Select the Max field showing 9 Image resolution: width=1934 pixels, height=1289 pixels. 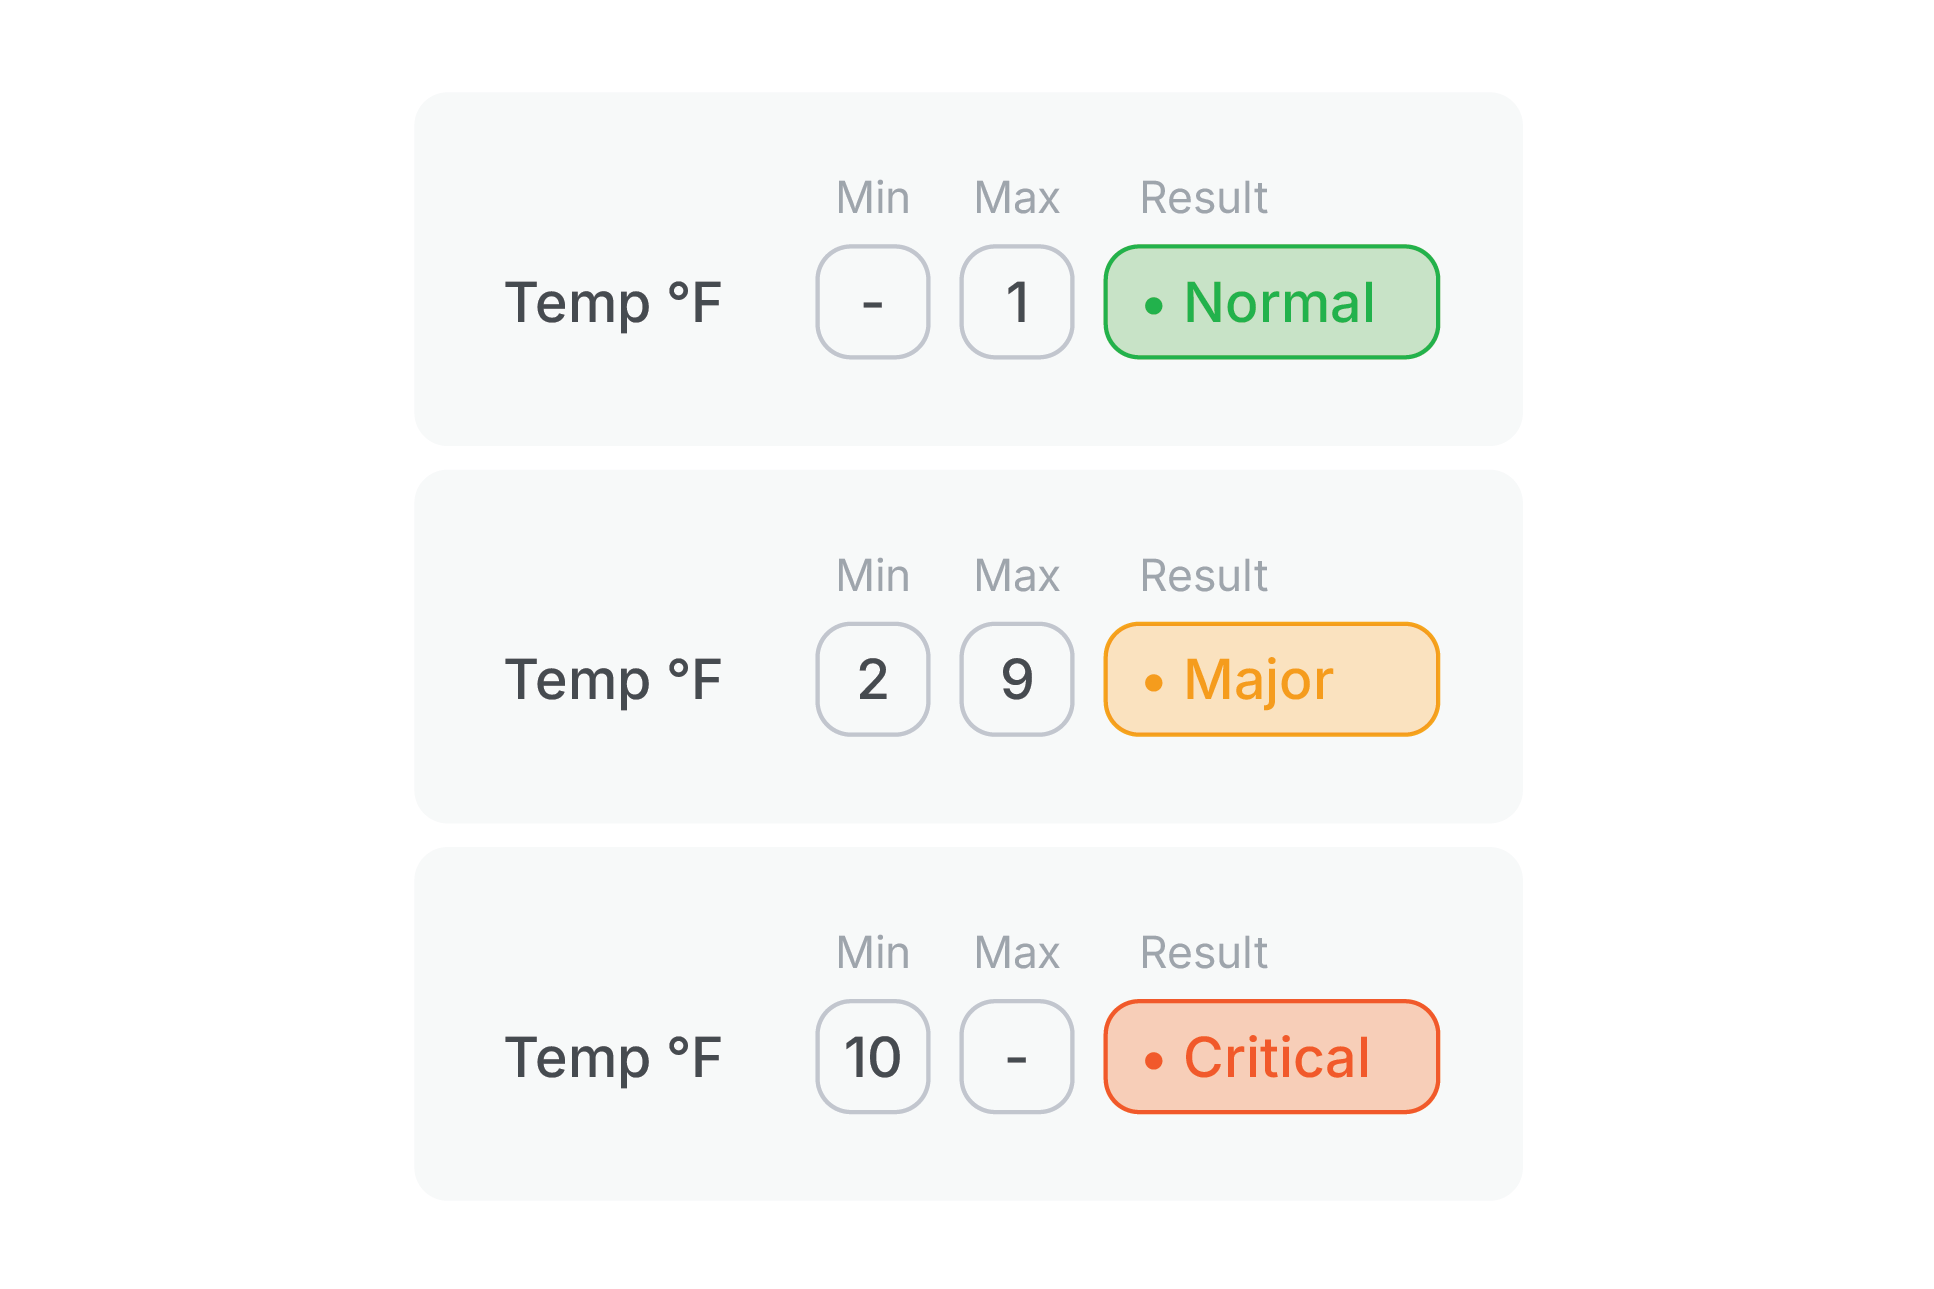coord(1017,679)
